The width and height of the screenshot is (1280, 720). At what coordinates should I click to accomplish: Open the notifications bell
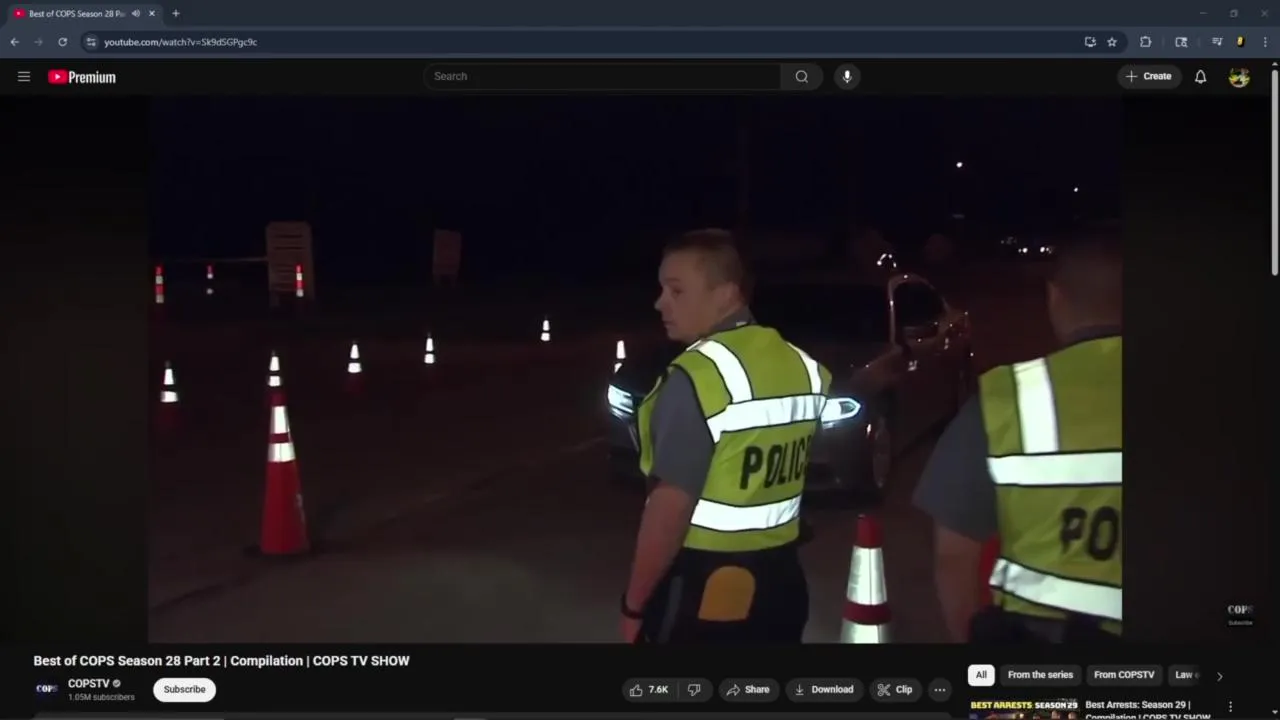pyautogui.click(x=1200, y=76)
